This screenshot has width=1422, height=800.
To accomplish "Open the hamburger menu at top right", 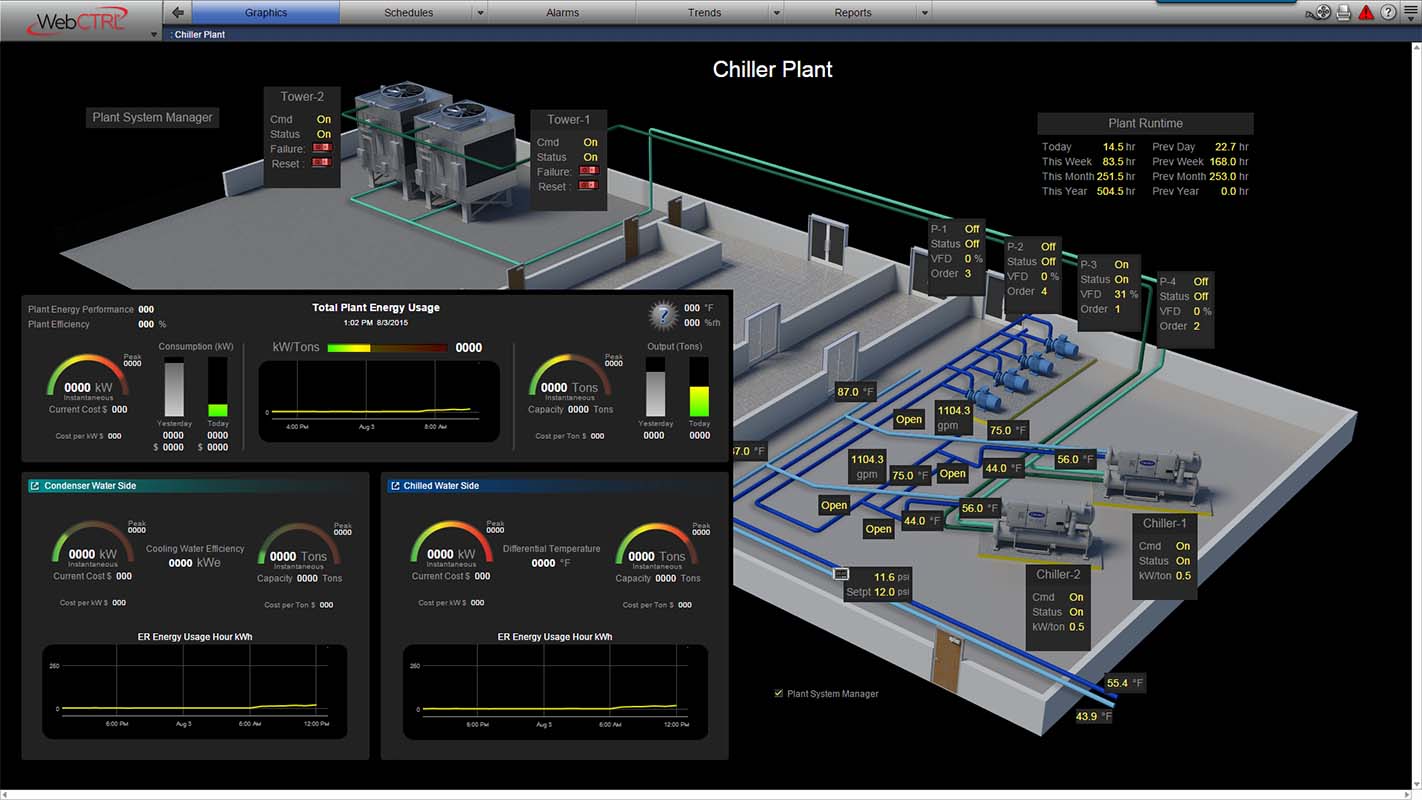I will point(1411,9).
